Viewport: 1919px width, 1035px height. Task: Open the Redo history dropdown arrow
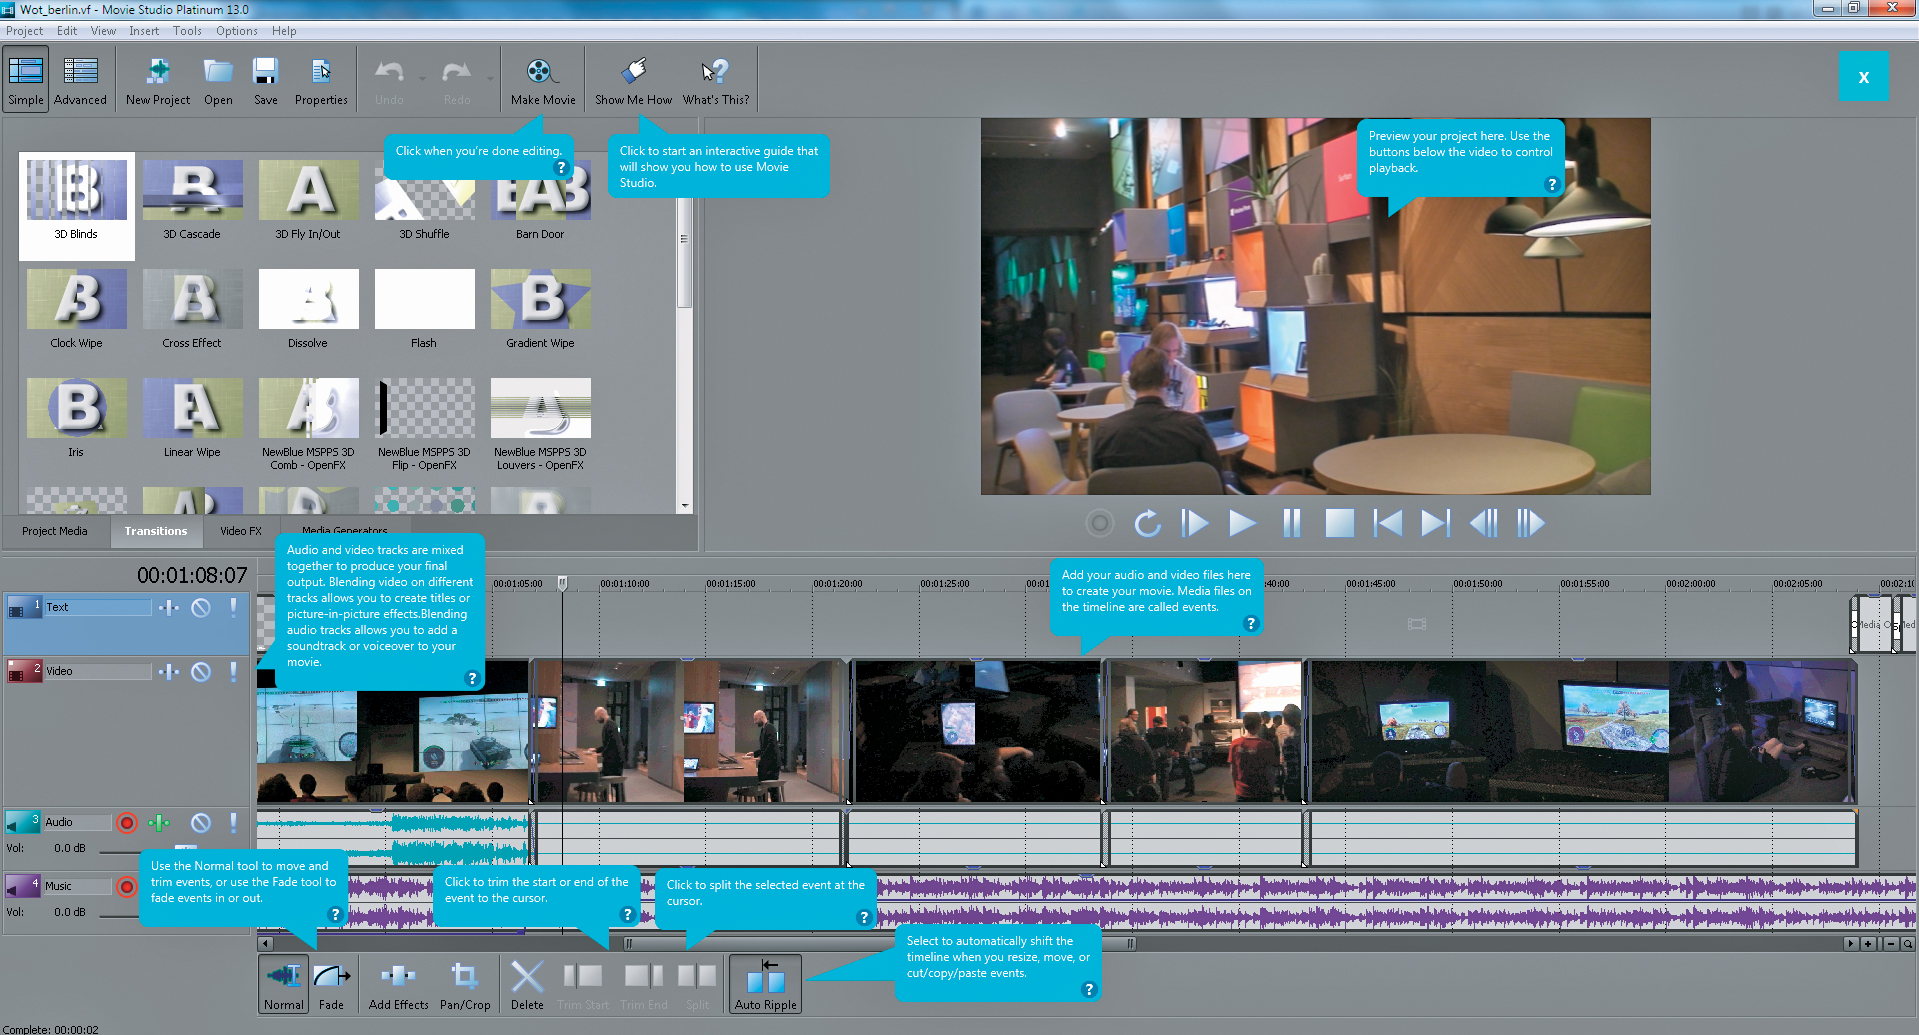tap(490, 78)
